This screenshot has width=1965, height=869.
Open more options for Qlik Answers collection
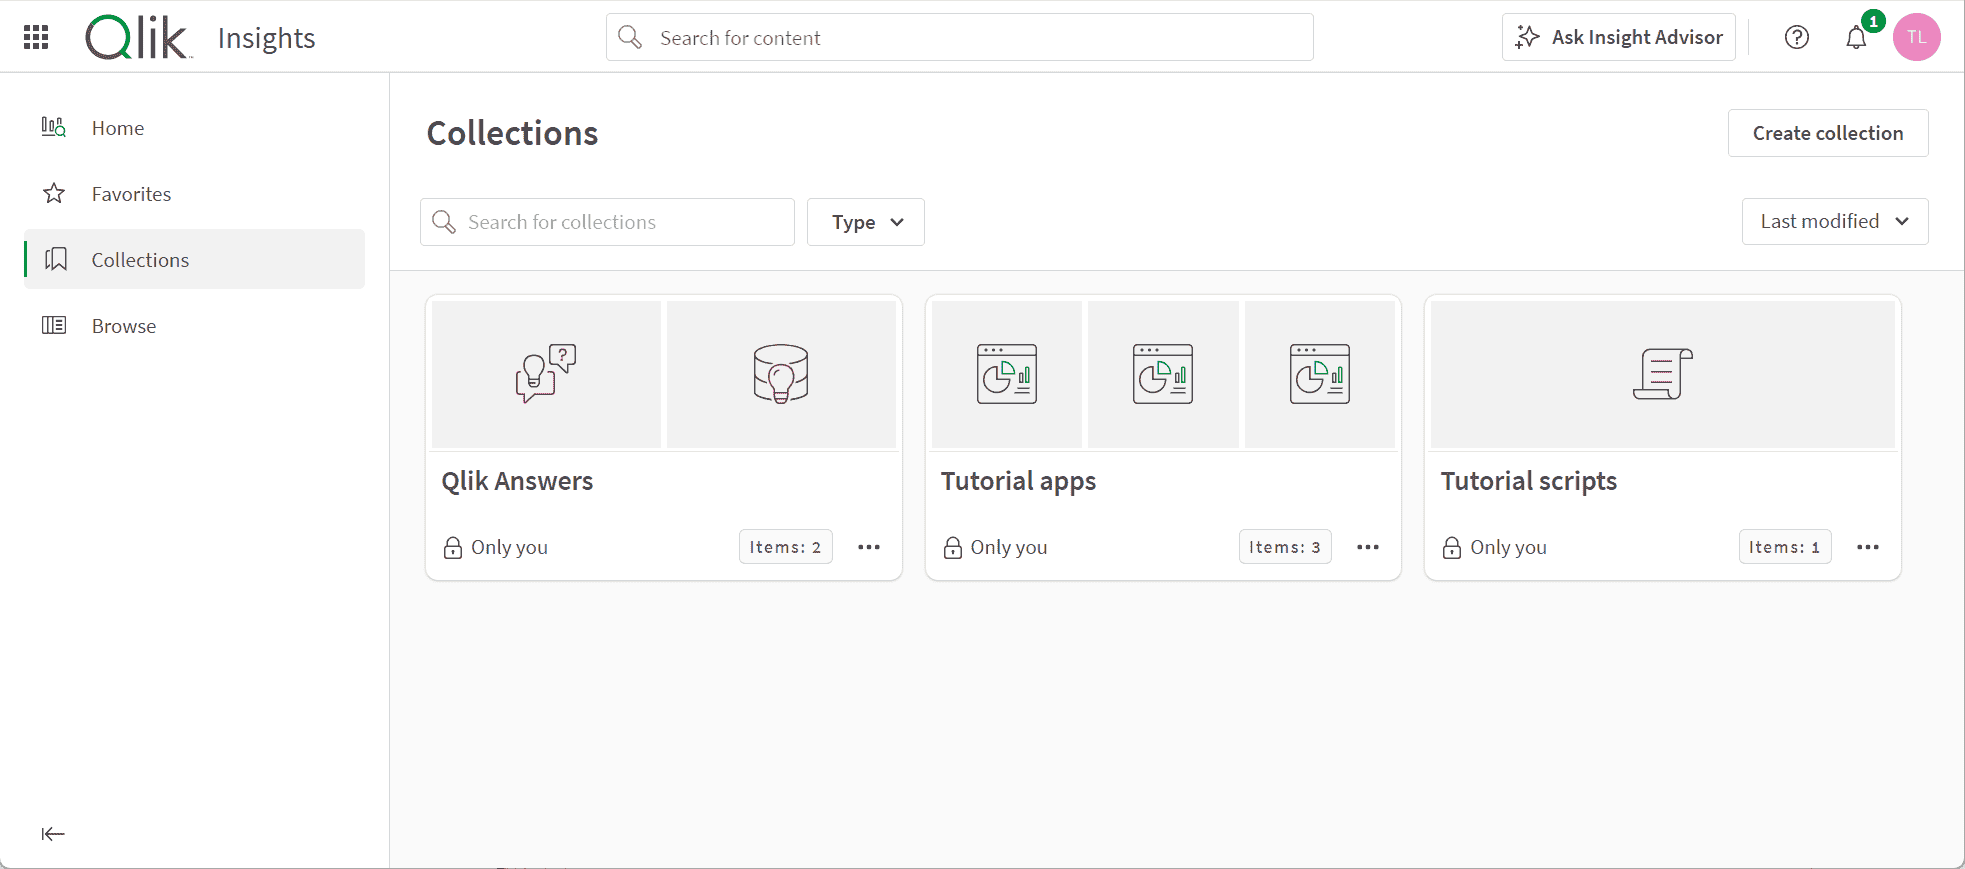[868, 547]
